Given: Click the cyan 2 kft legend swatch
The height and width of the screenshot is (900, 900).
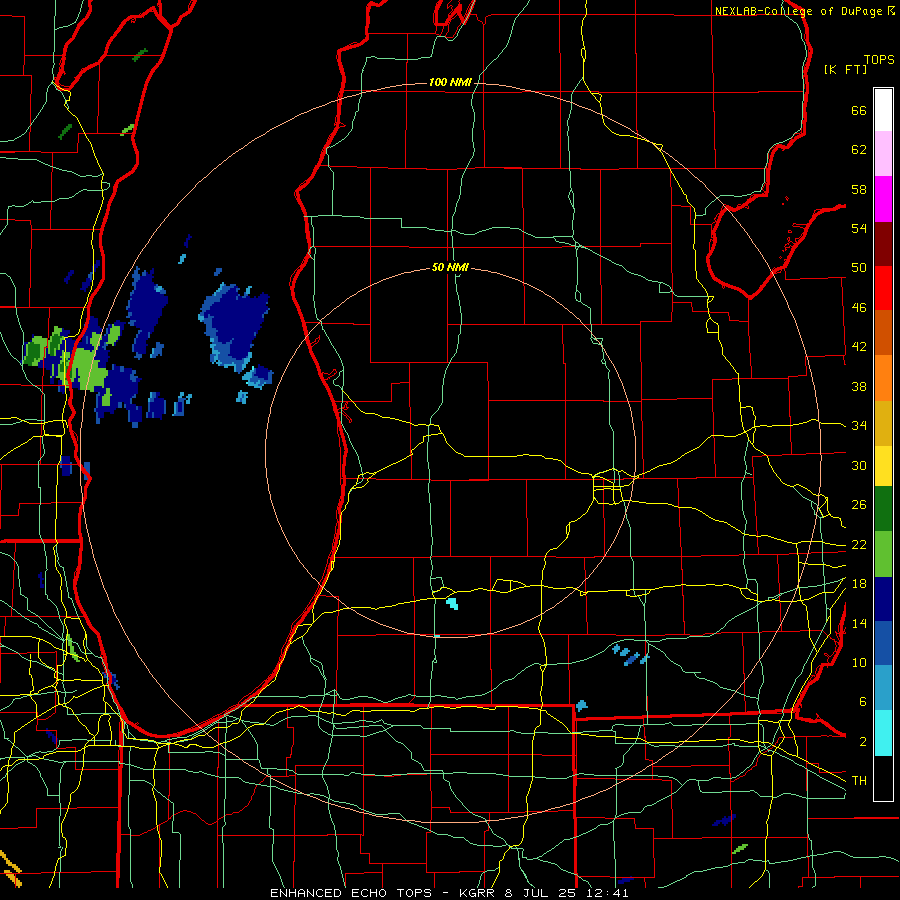Looking at the screenshot, I should [883, 733].
